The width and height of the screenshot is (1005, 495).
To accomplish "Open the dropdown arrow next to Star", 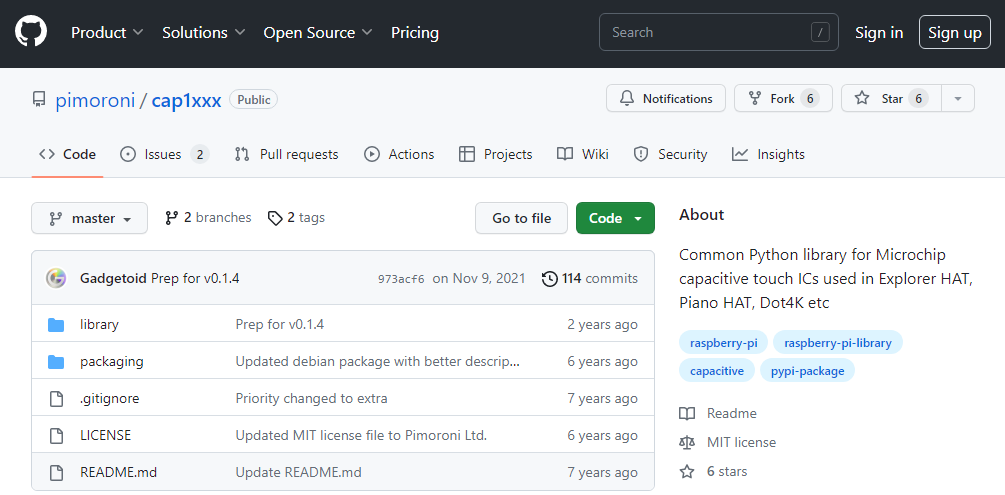I will click(x=958, y=99).
